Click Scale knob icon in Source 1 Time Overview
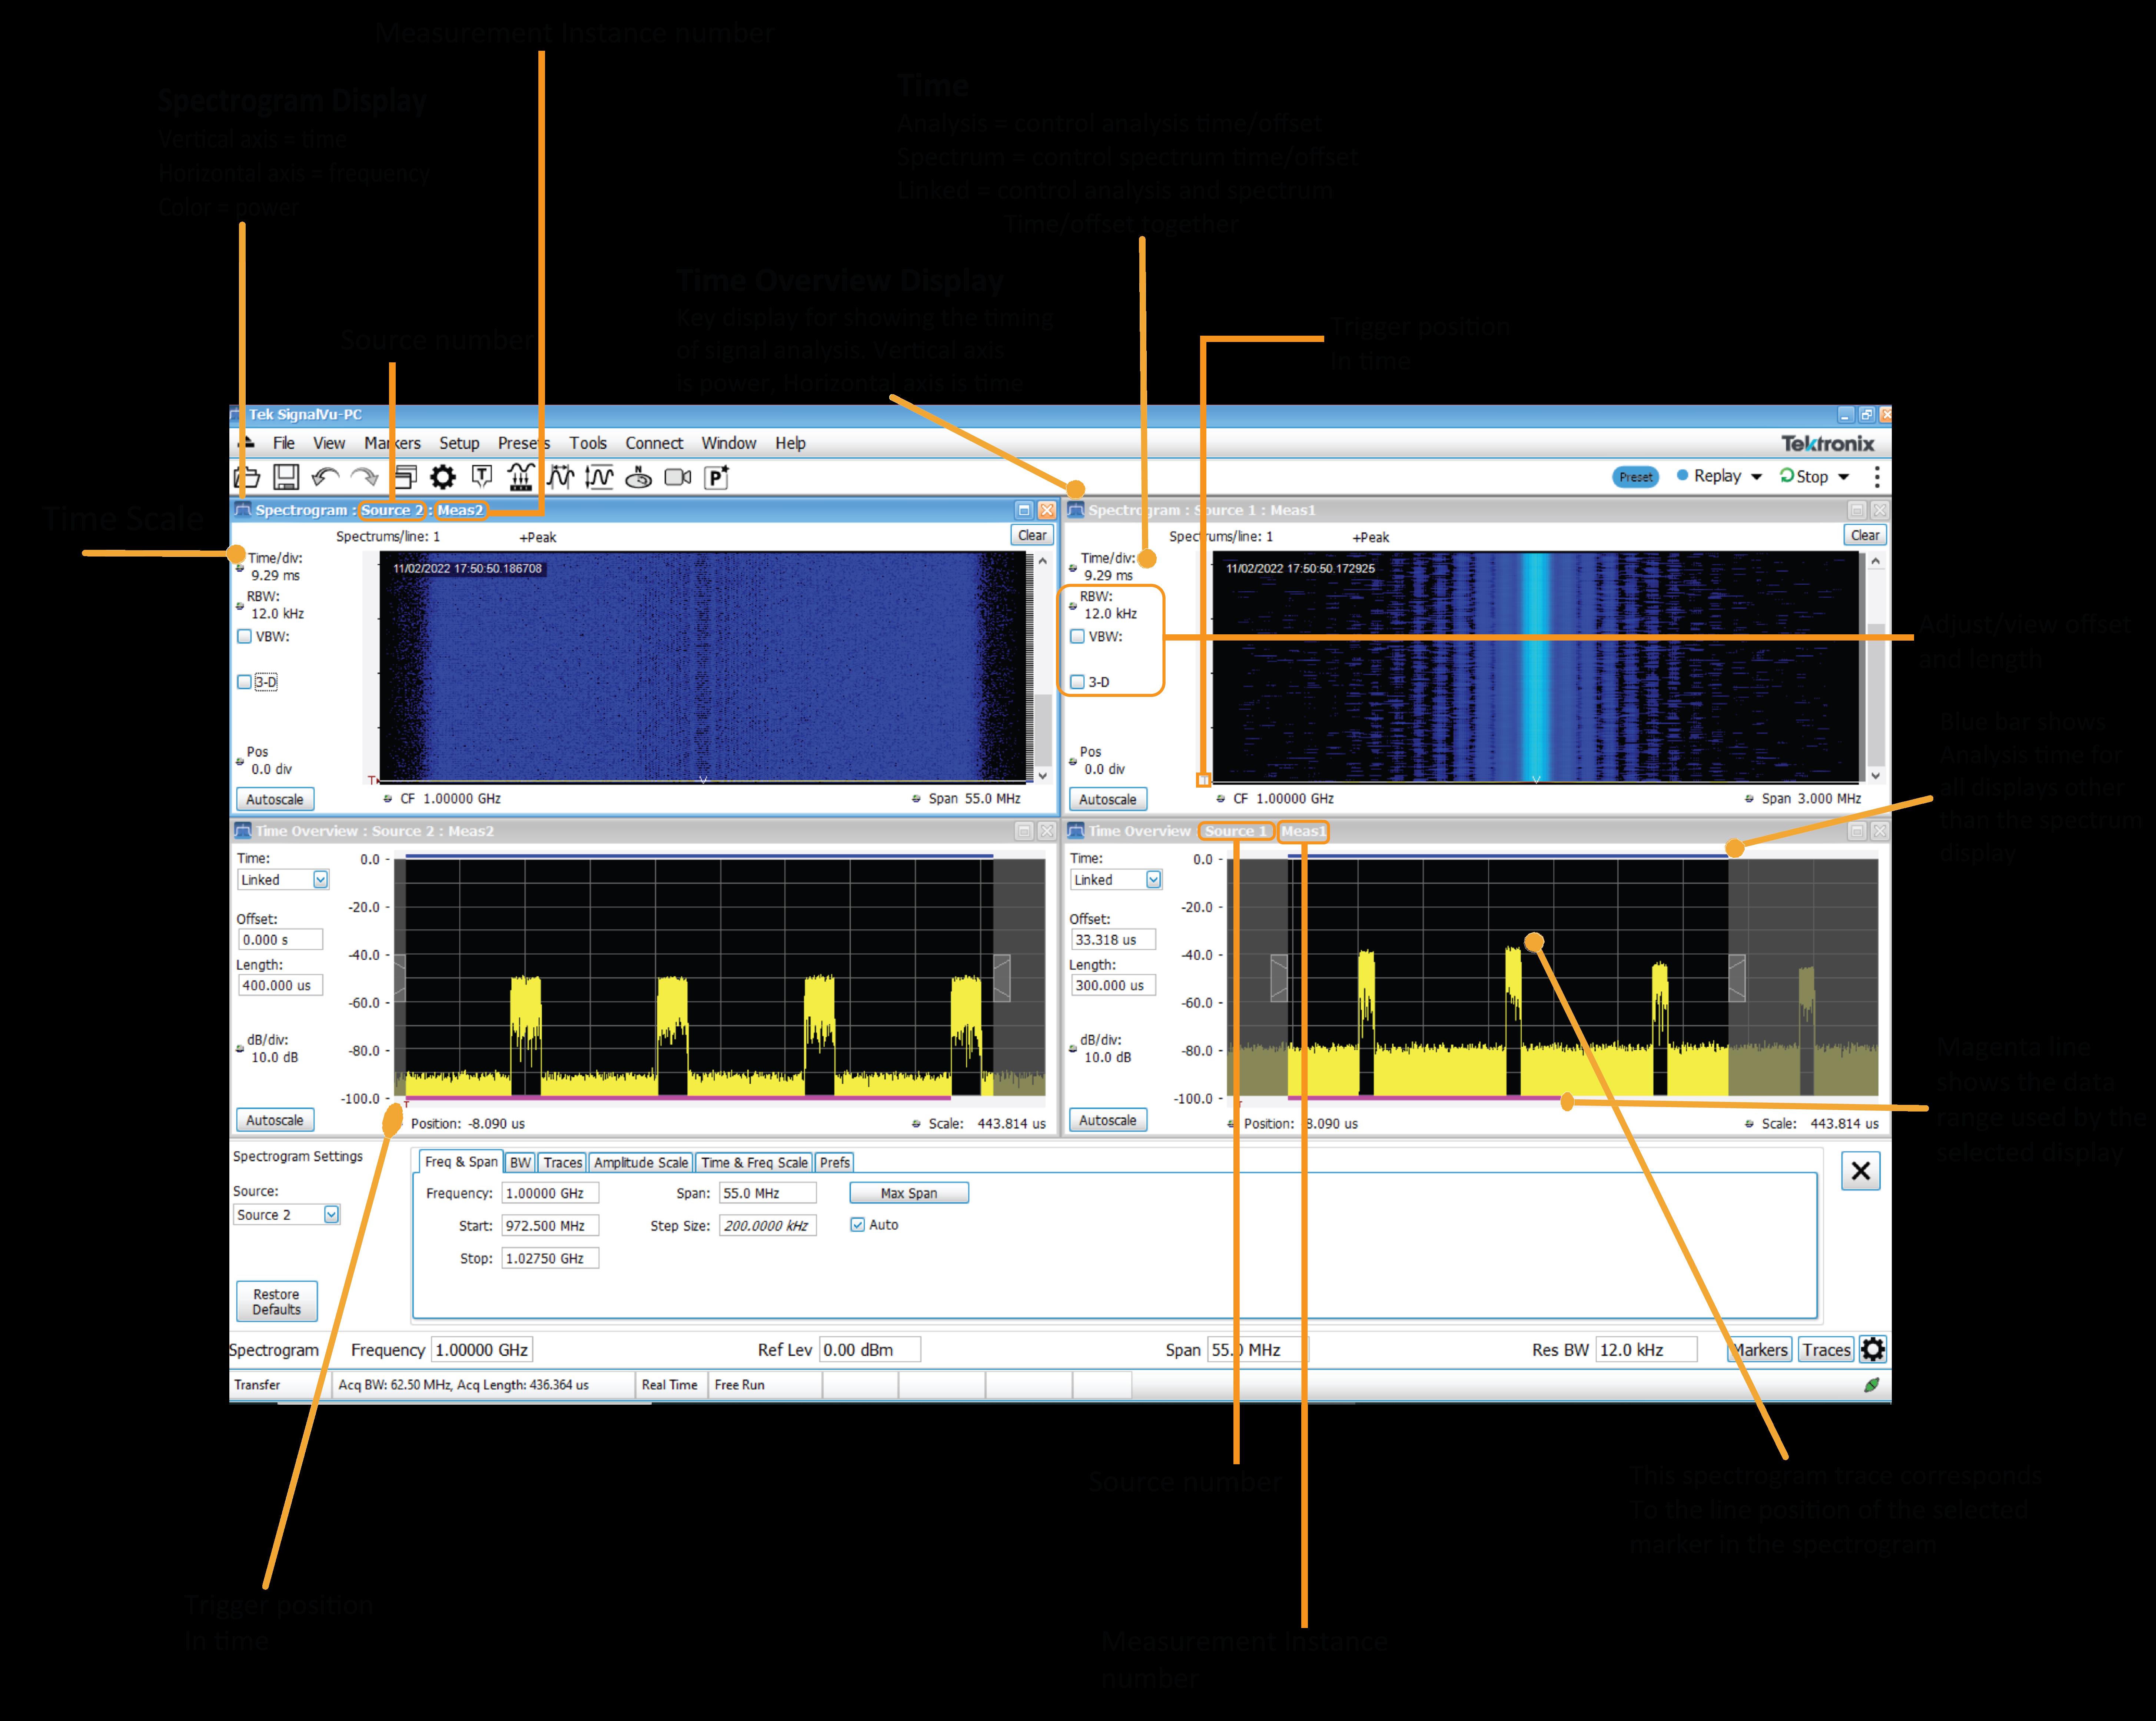The height and width of the screenshot is (1721, 2156). click(x=1749, y=1124)
